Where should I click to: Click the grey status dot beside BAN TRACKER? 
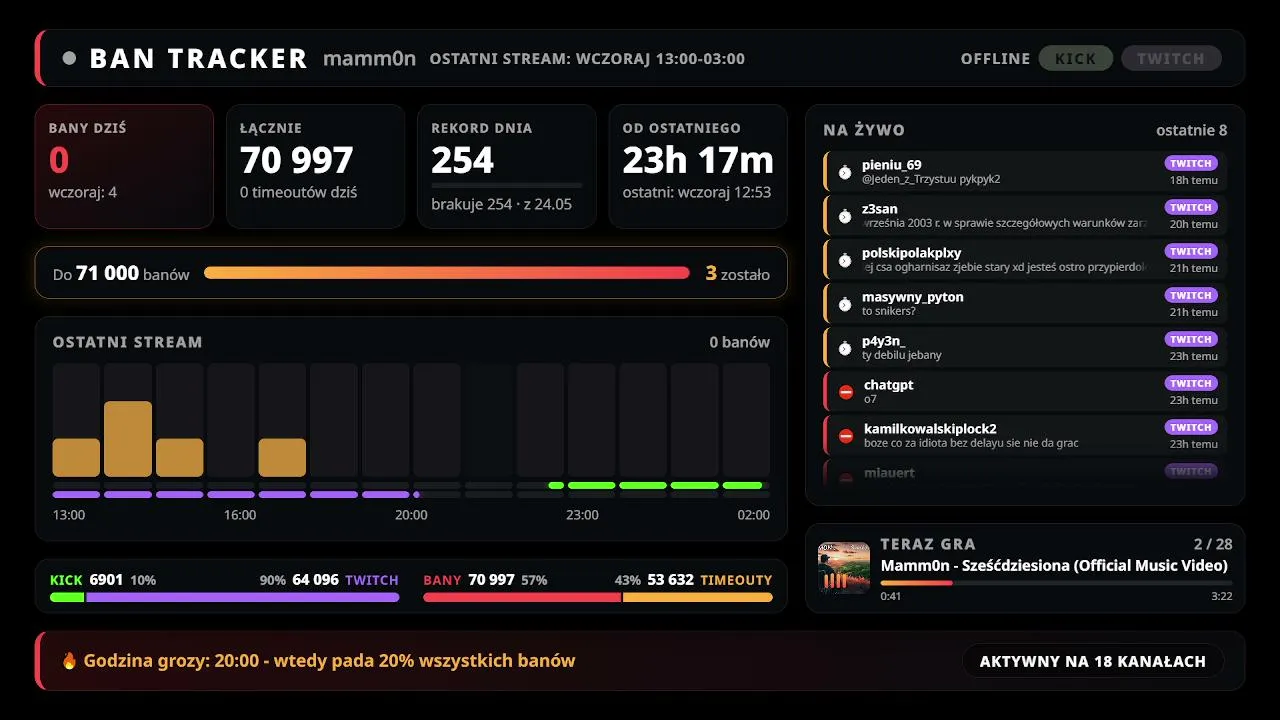69,58
